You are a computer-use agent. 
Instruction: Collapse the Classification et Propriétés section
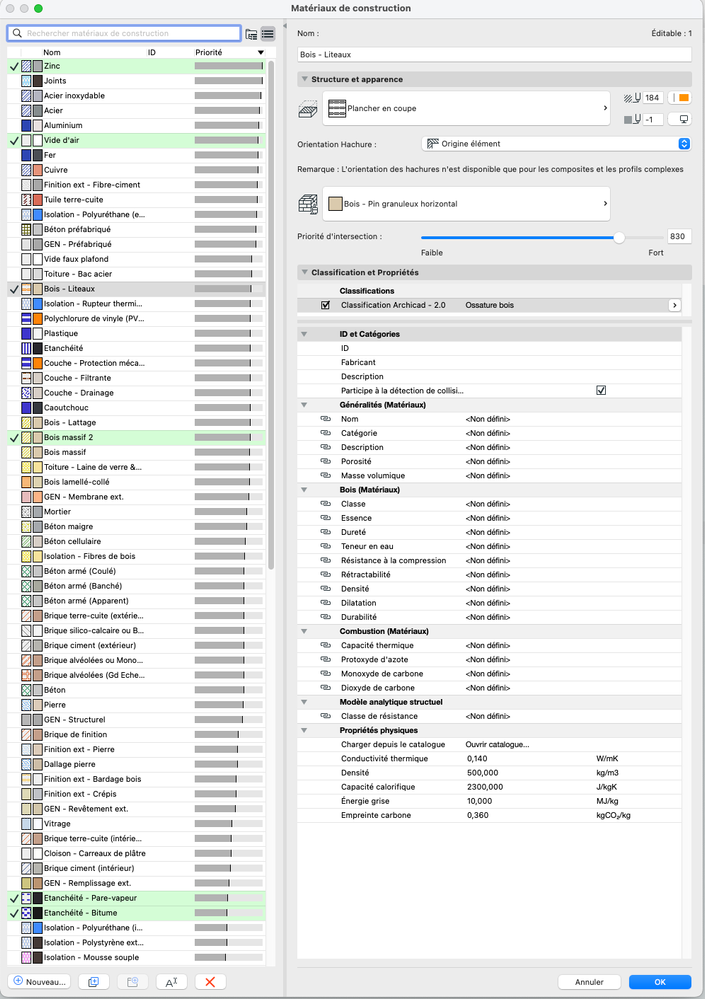305,273
